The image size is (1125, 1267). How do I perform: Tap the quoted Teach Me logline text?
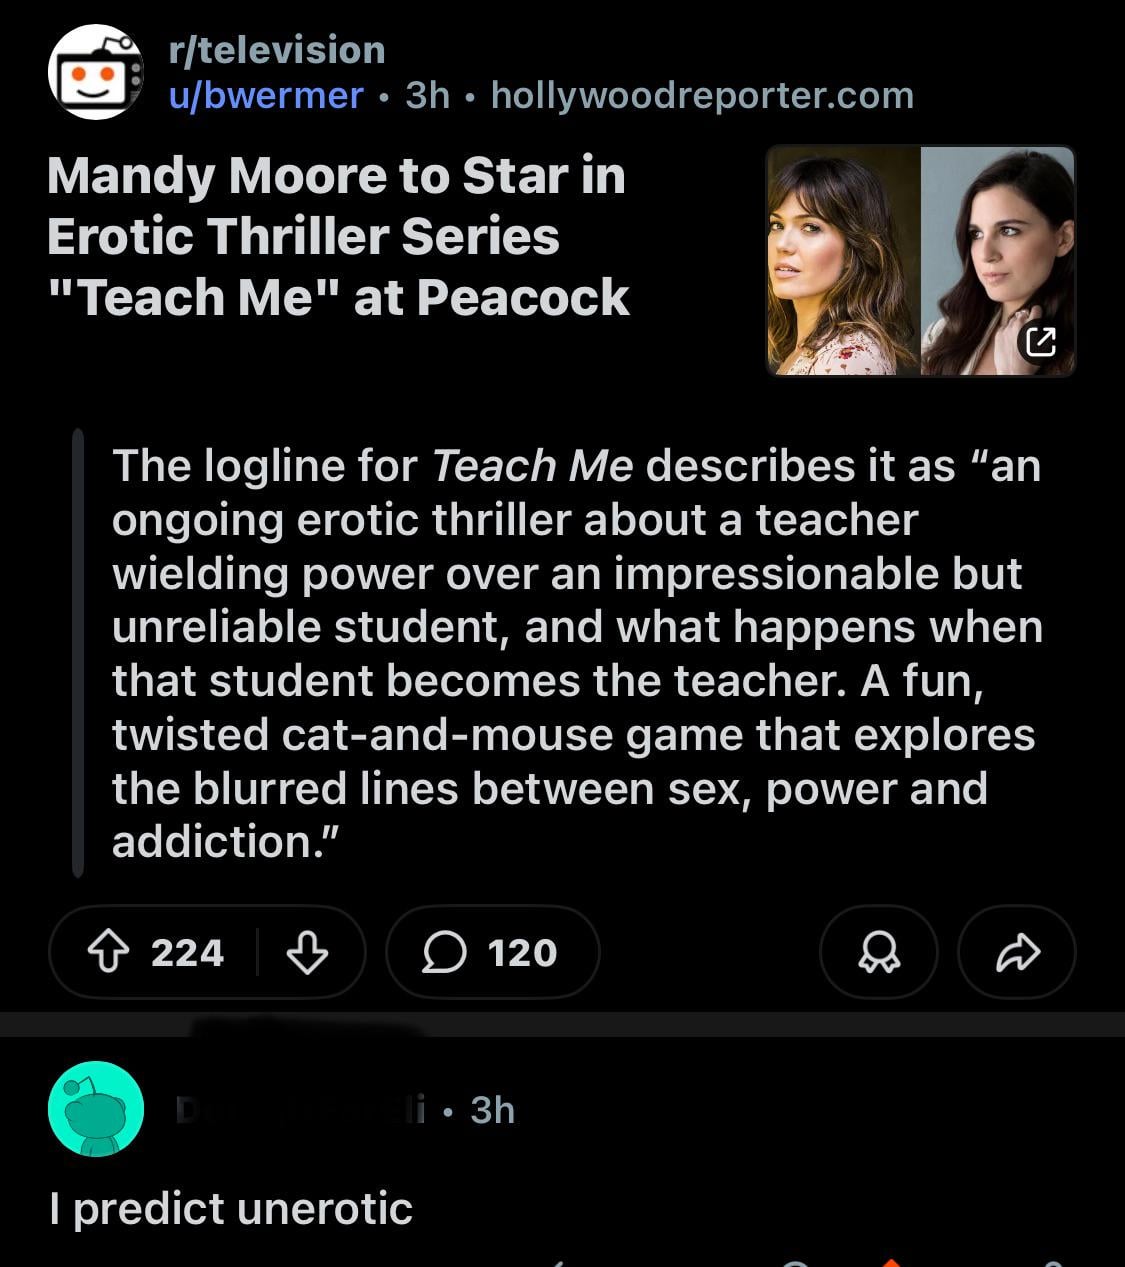pyautogui.click(x=576, y=653)
